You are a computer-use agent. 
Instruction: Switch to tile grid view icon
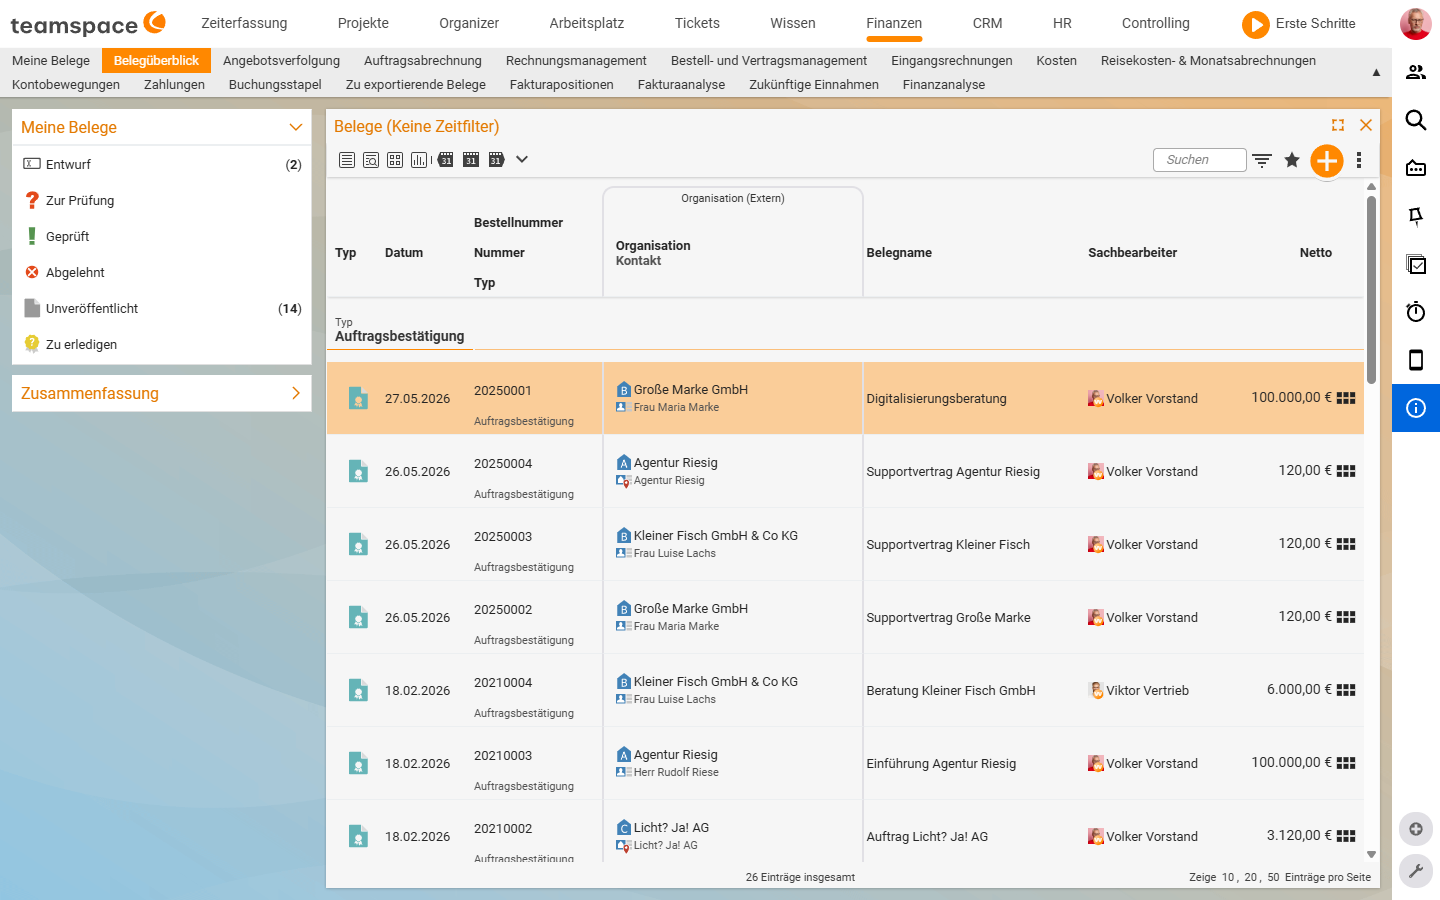point(395,160)
